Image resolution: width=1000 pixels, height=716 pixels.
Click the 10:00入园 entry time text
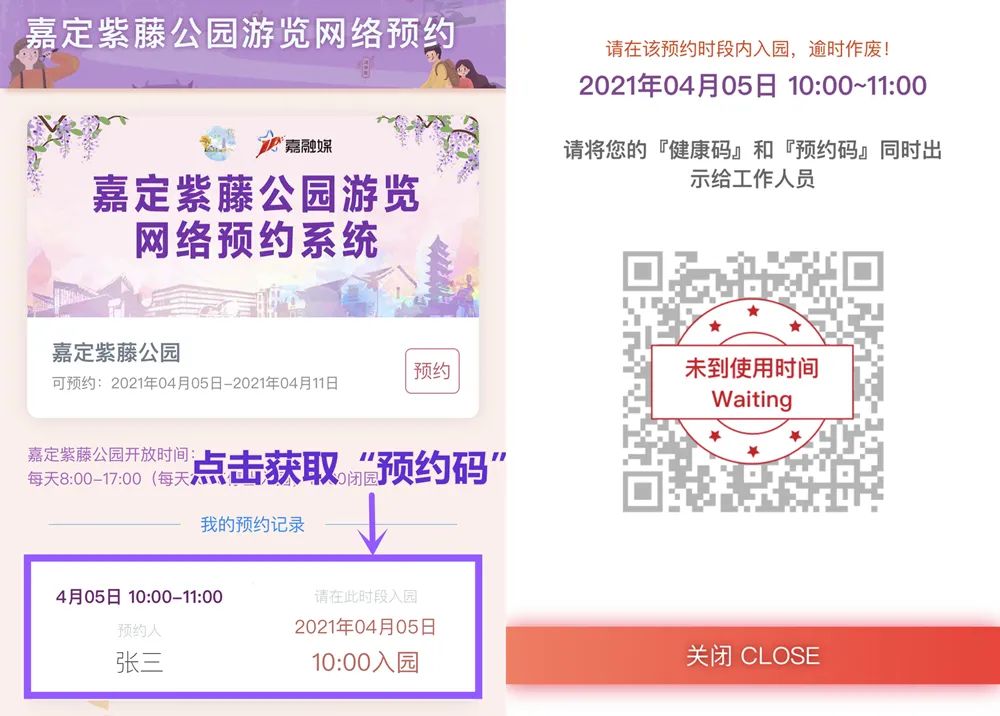365,662
